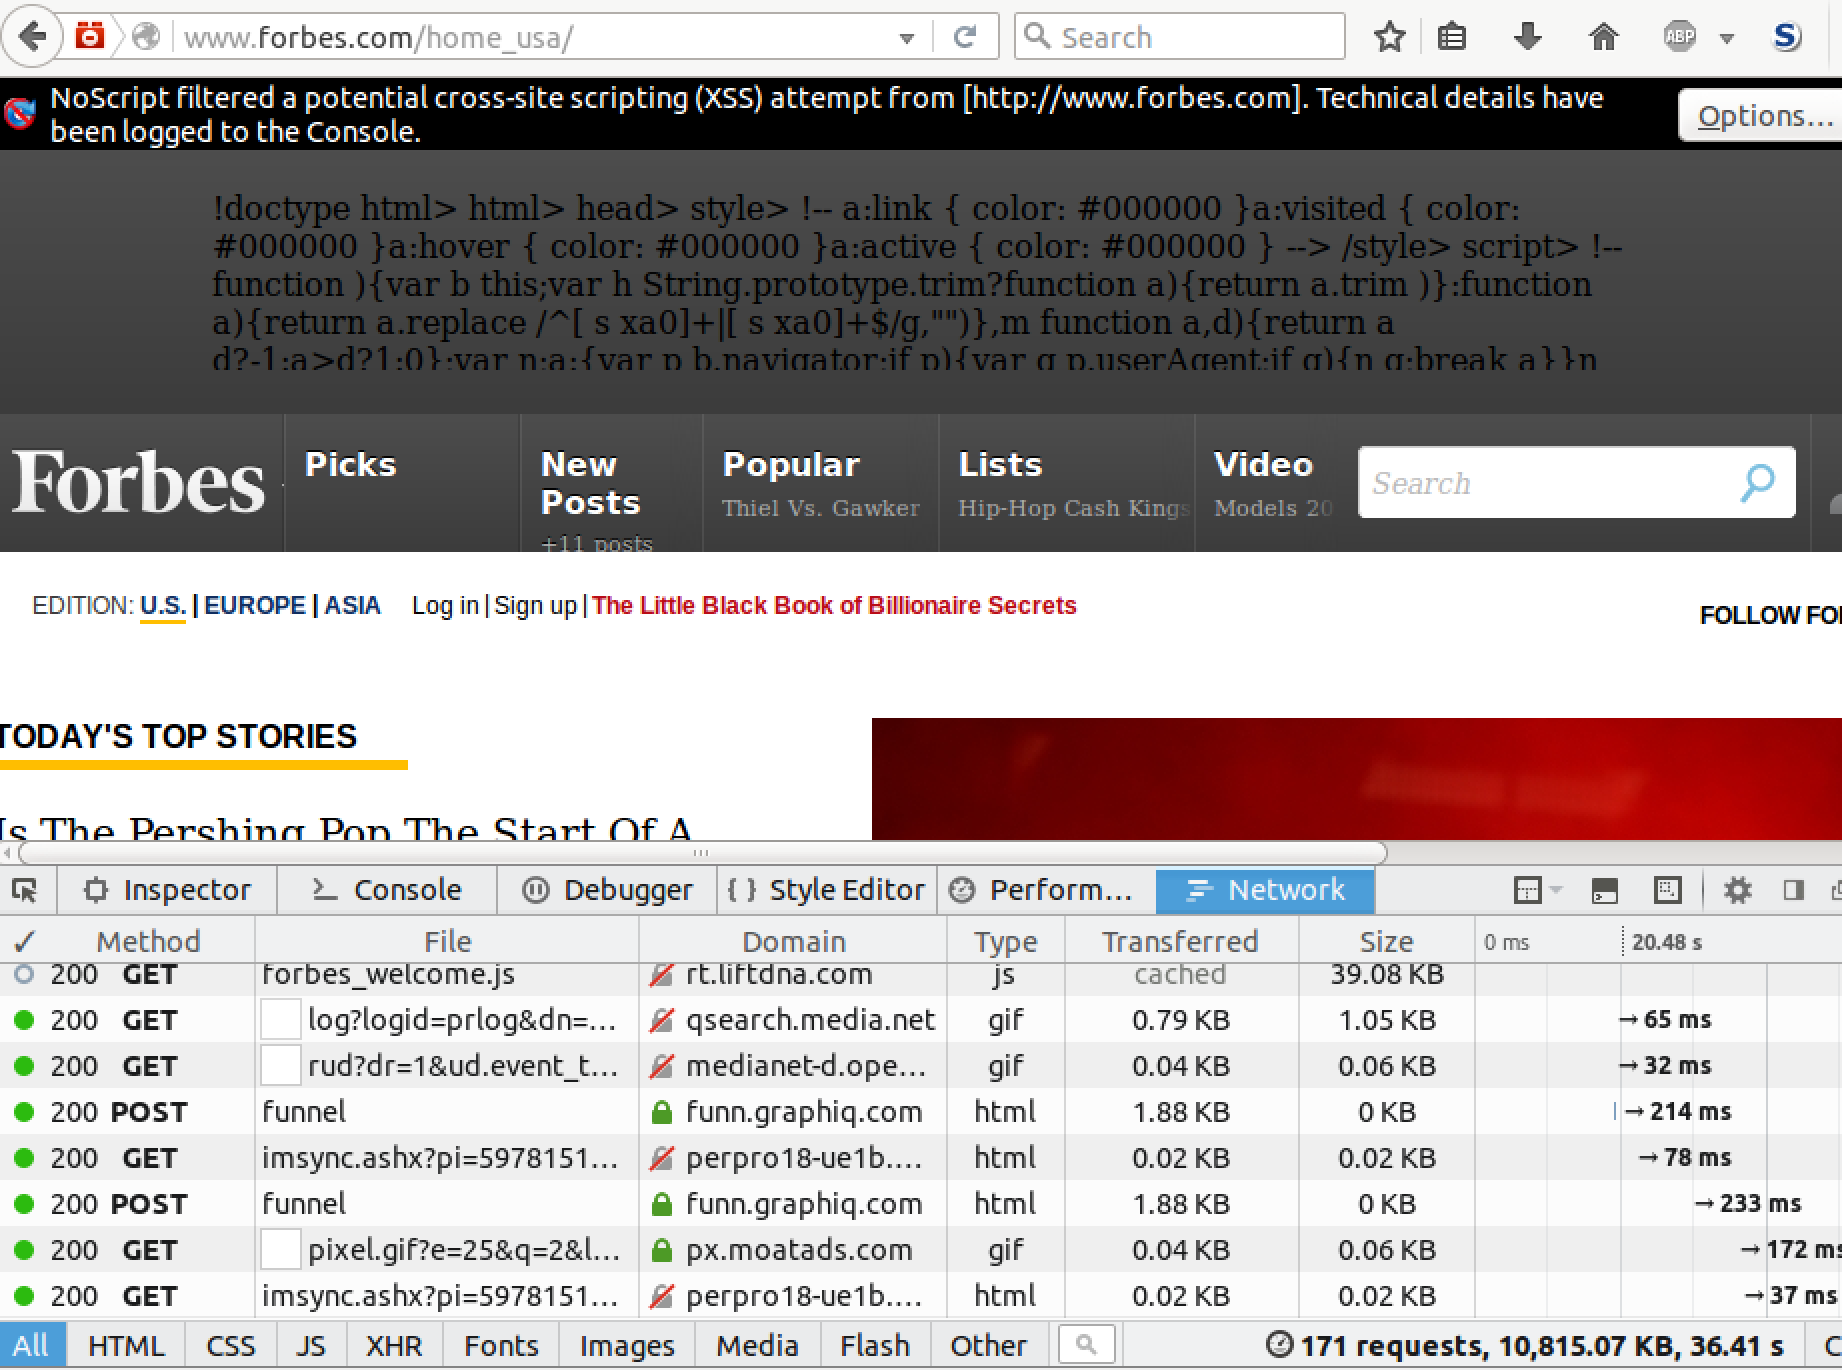Open the Adblock Plus dropdown arrow
This screenshot has width=1842, height=1370.
[x=1726, y=39]
